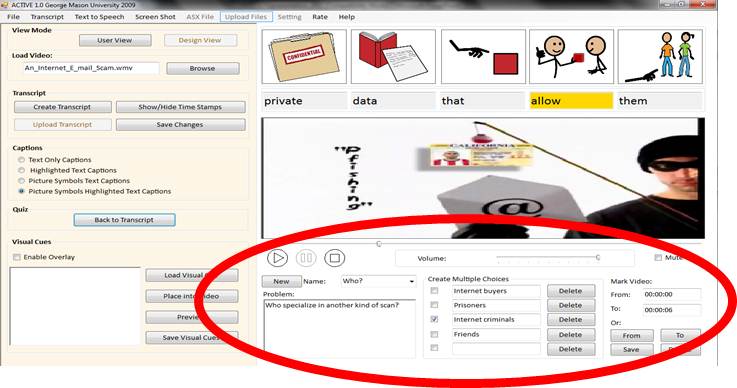Open the Transcript menu
The height and width of the screenshot is (388, 737).
tap(47, 16)
